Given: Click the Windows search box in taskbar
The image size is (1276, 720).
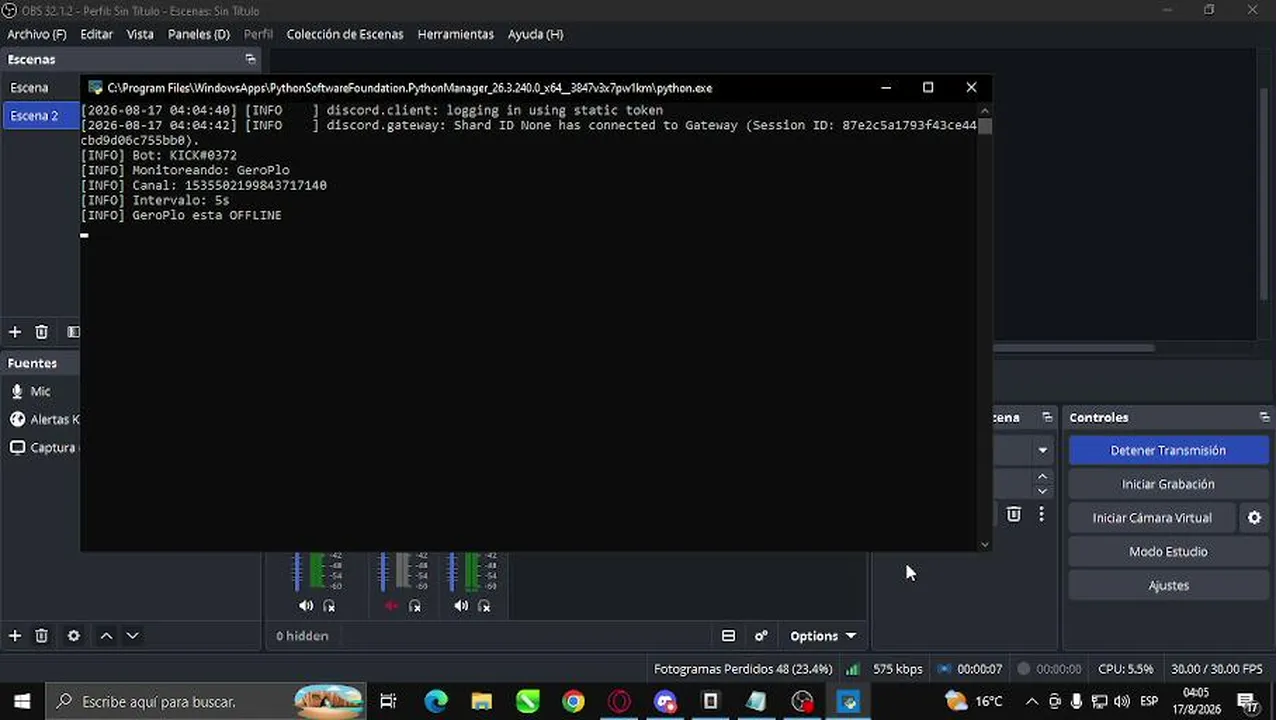Looking at the screenshot, I should 205,702.
